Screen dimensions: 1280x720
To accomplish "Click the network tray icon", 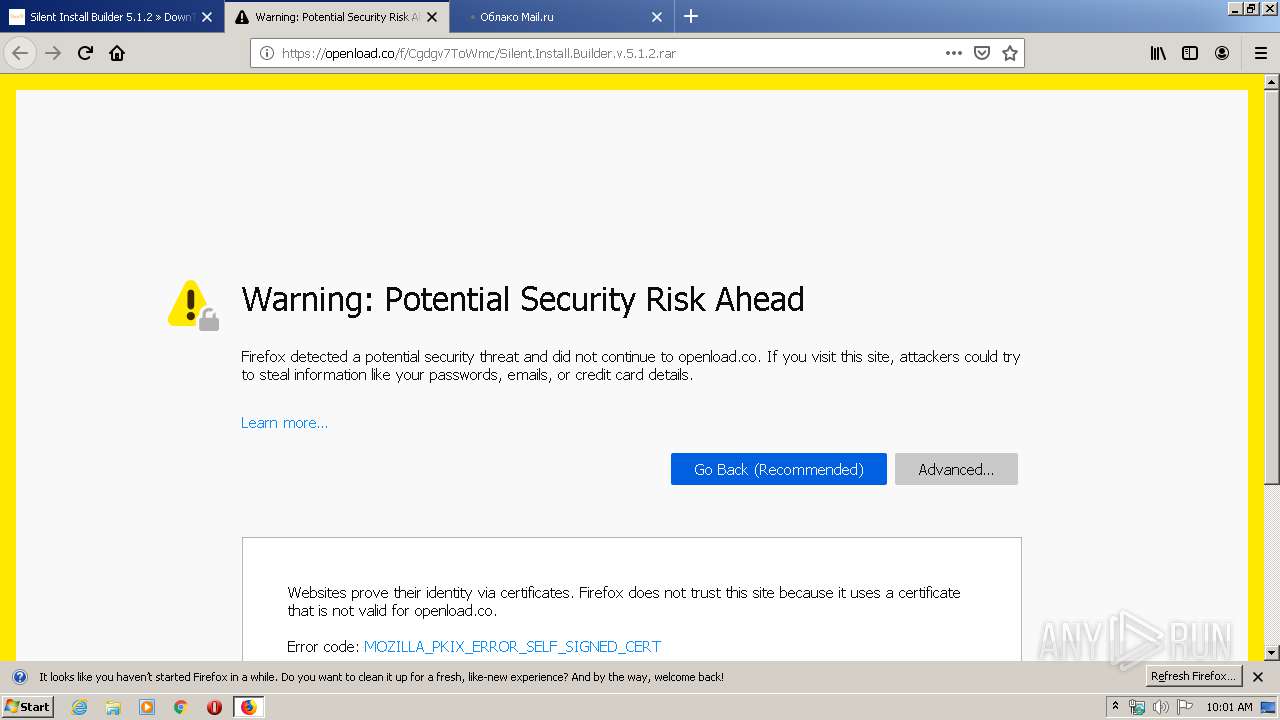I will (1137, 707).
